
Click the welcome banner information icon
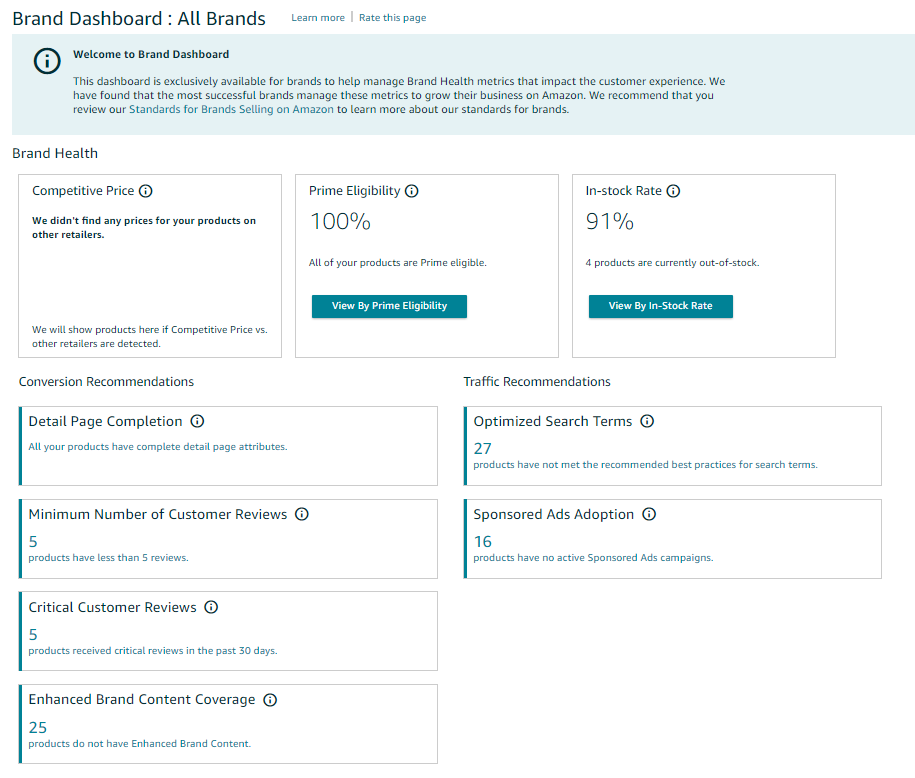coord(47,61)
